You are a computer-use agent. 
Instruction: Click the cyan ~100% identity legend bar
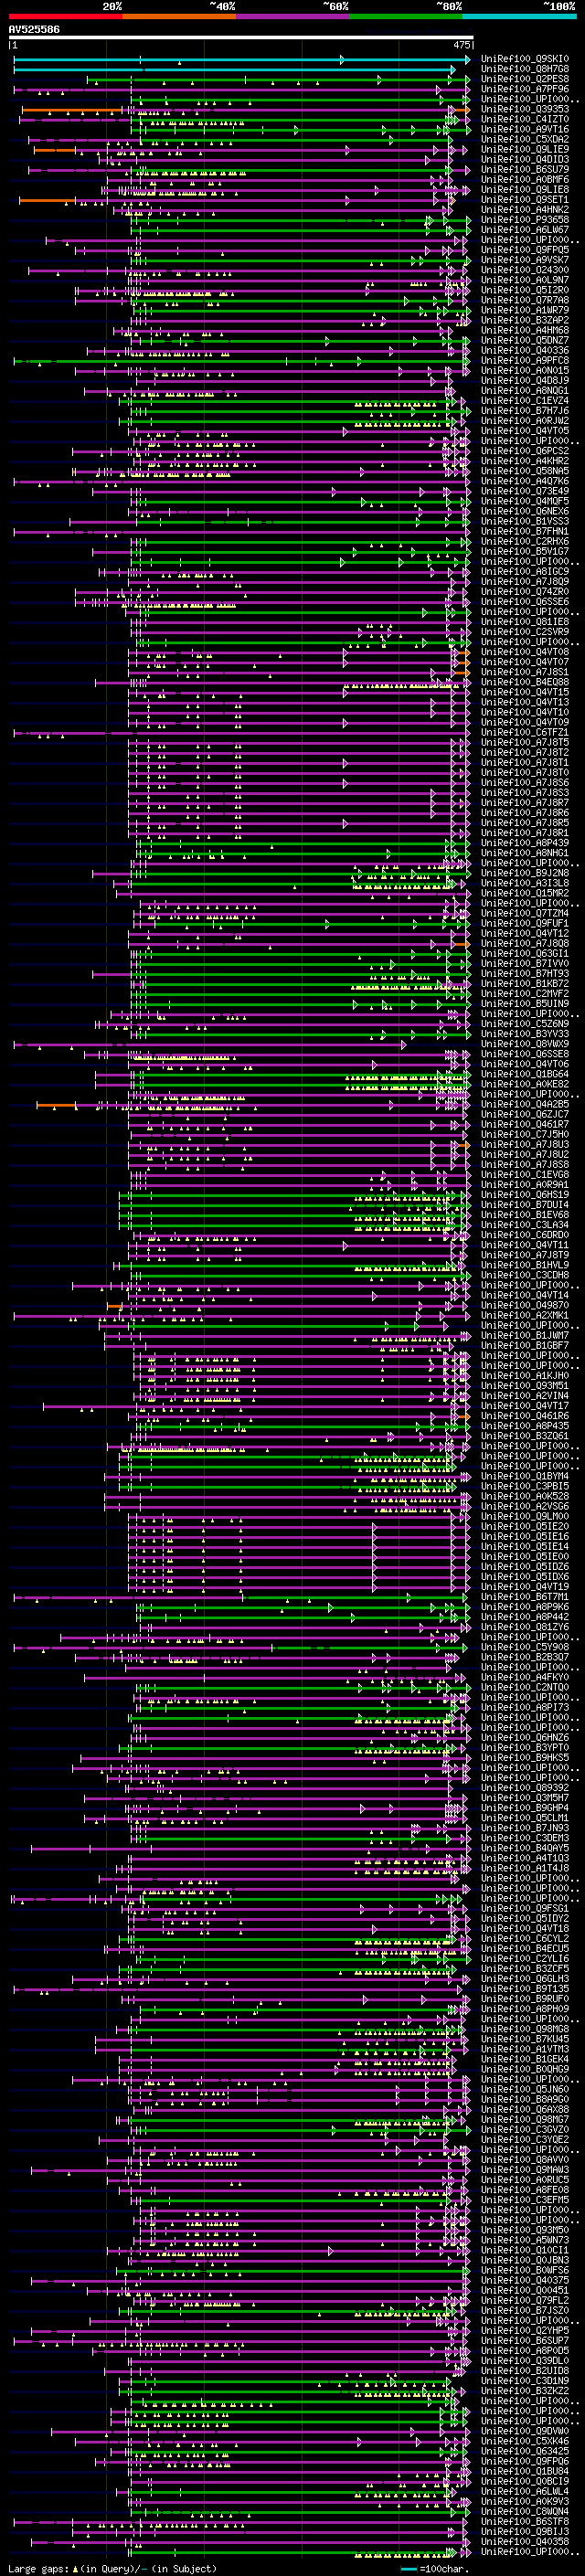[519, 16]
